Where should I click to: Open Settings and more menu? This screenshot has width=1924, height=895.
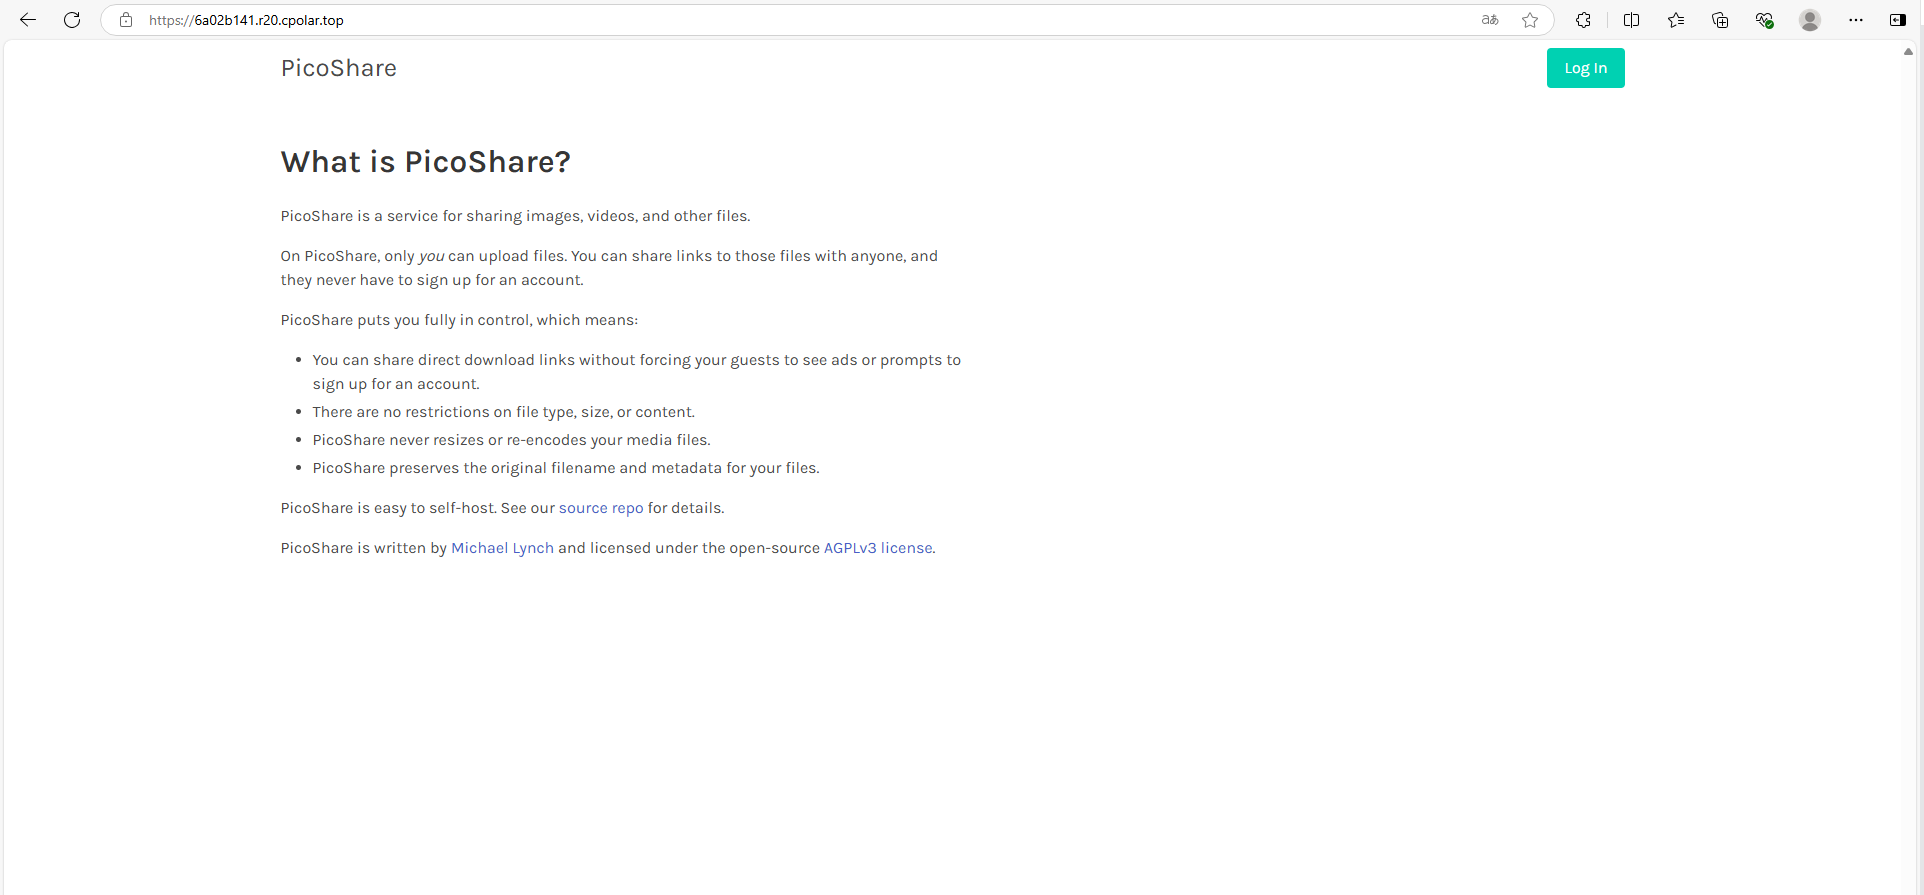1856,20
